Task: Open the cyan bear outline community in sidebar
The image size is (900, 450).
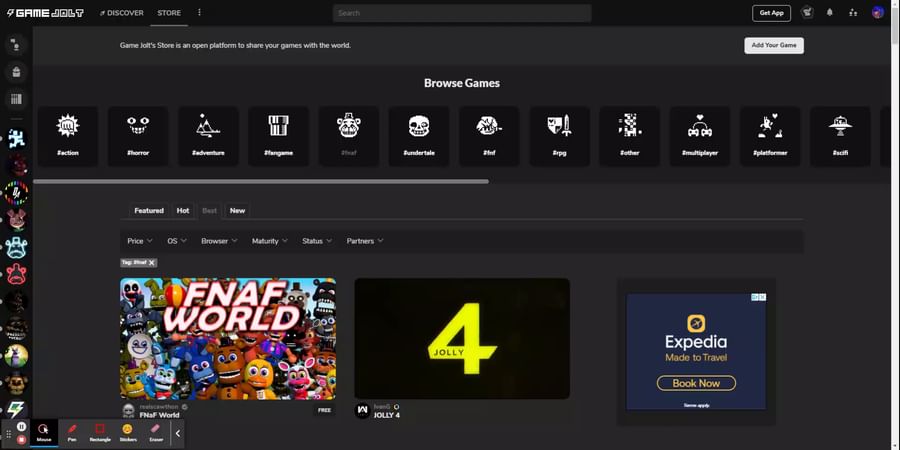Action: click(16, 247)
